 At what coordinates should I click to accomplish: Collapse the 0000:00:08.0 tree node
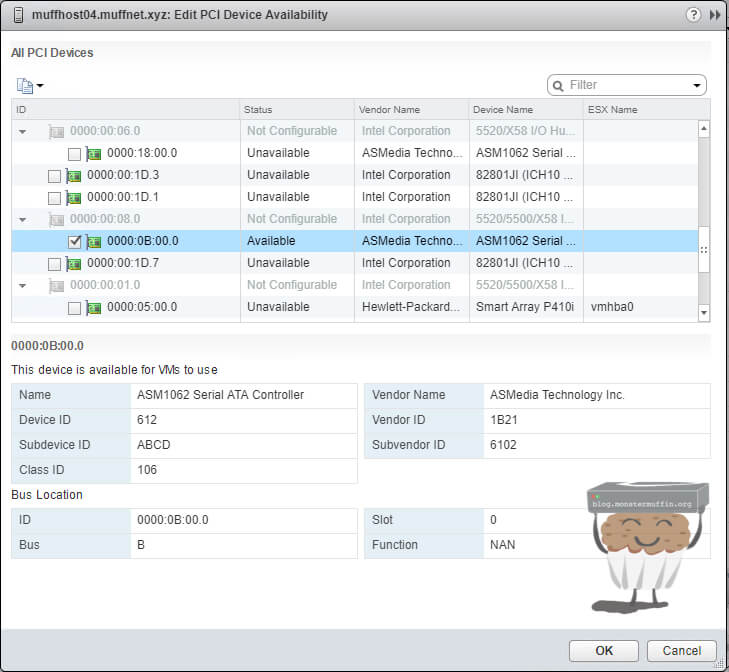click(x=22, y=219)
